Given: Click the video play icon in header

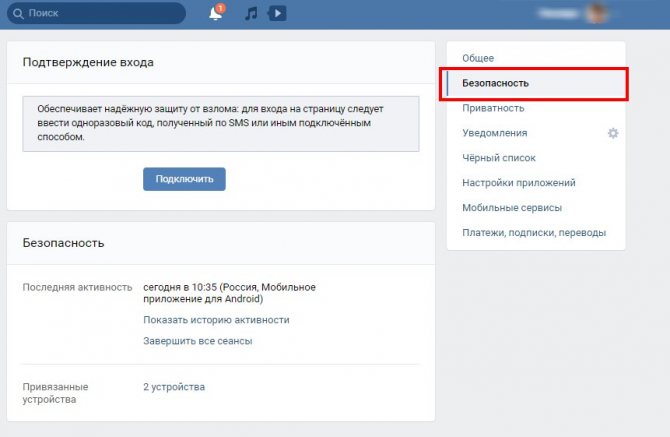Looking at the screenshot, I should click(277, 14).
